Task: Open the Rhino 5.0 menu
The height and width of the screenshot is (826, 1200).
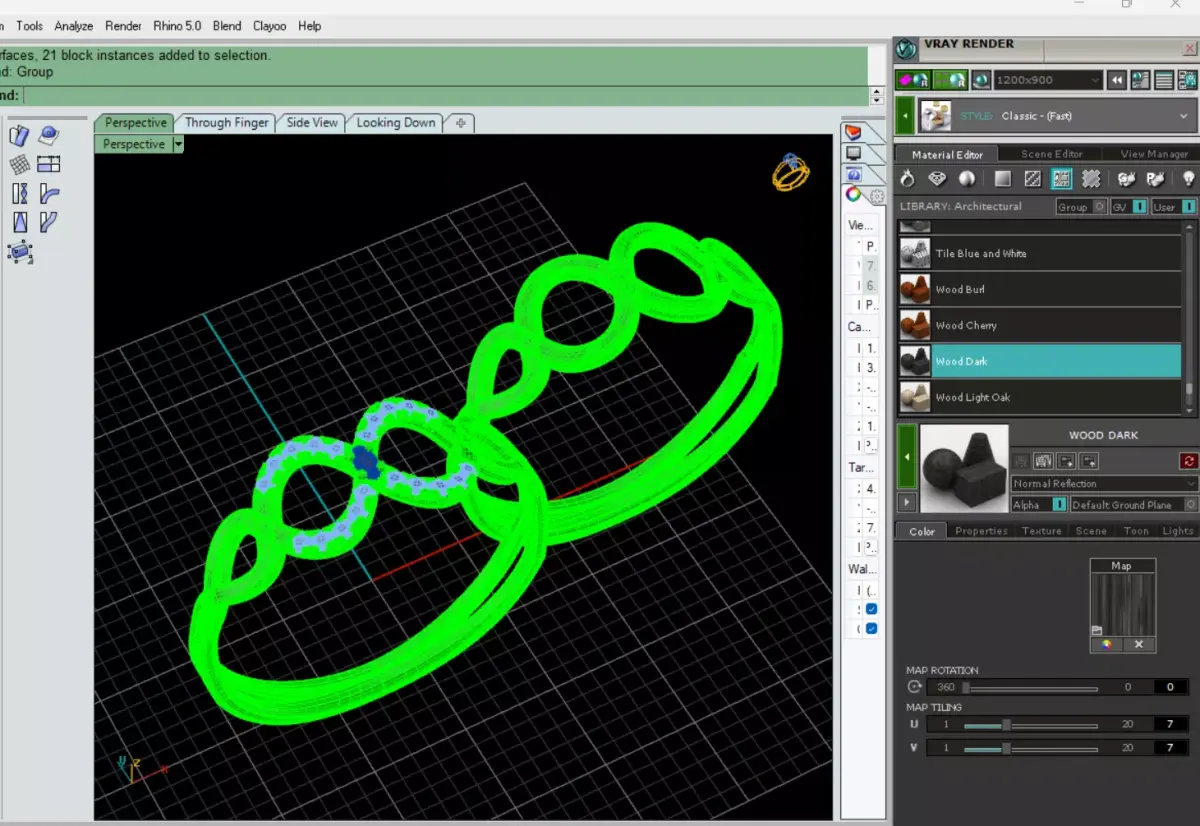Action: click(x=177, y=26)
